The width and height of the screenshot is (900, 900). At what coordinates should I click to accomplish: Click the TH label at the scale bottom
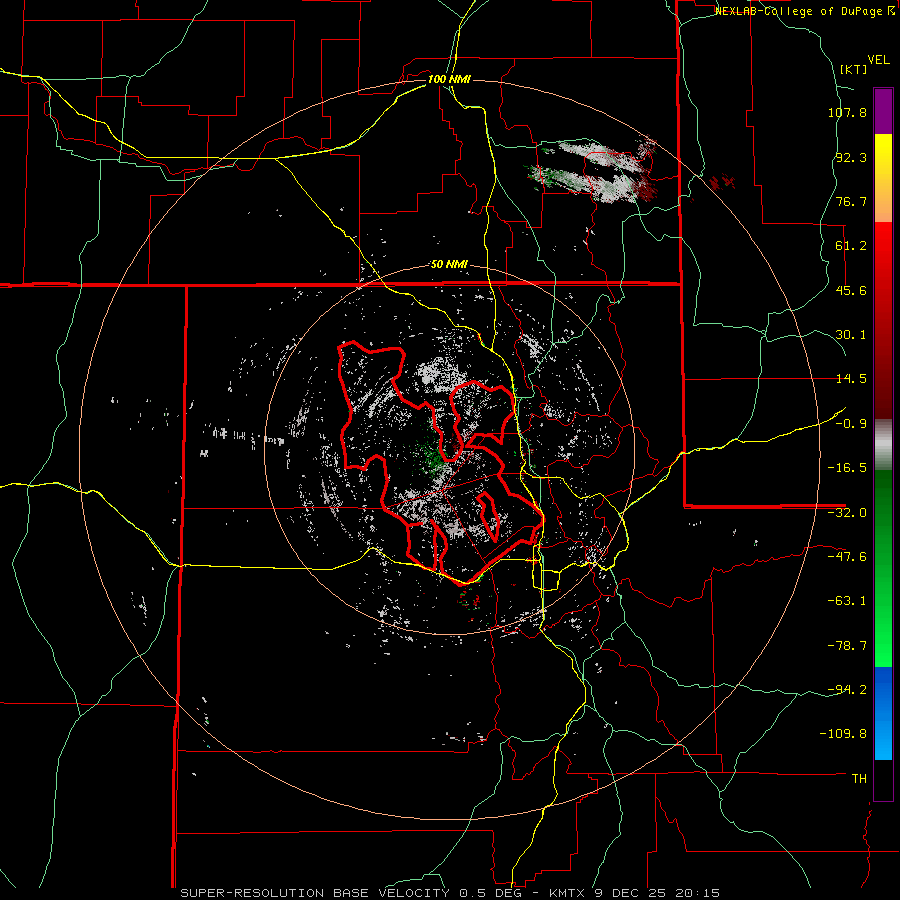(859, 779)
